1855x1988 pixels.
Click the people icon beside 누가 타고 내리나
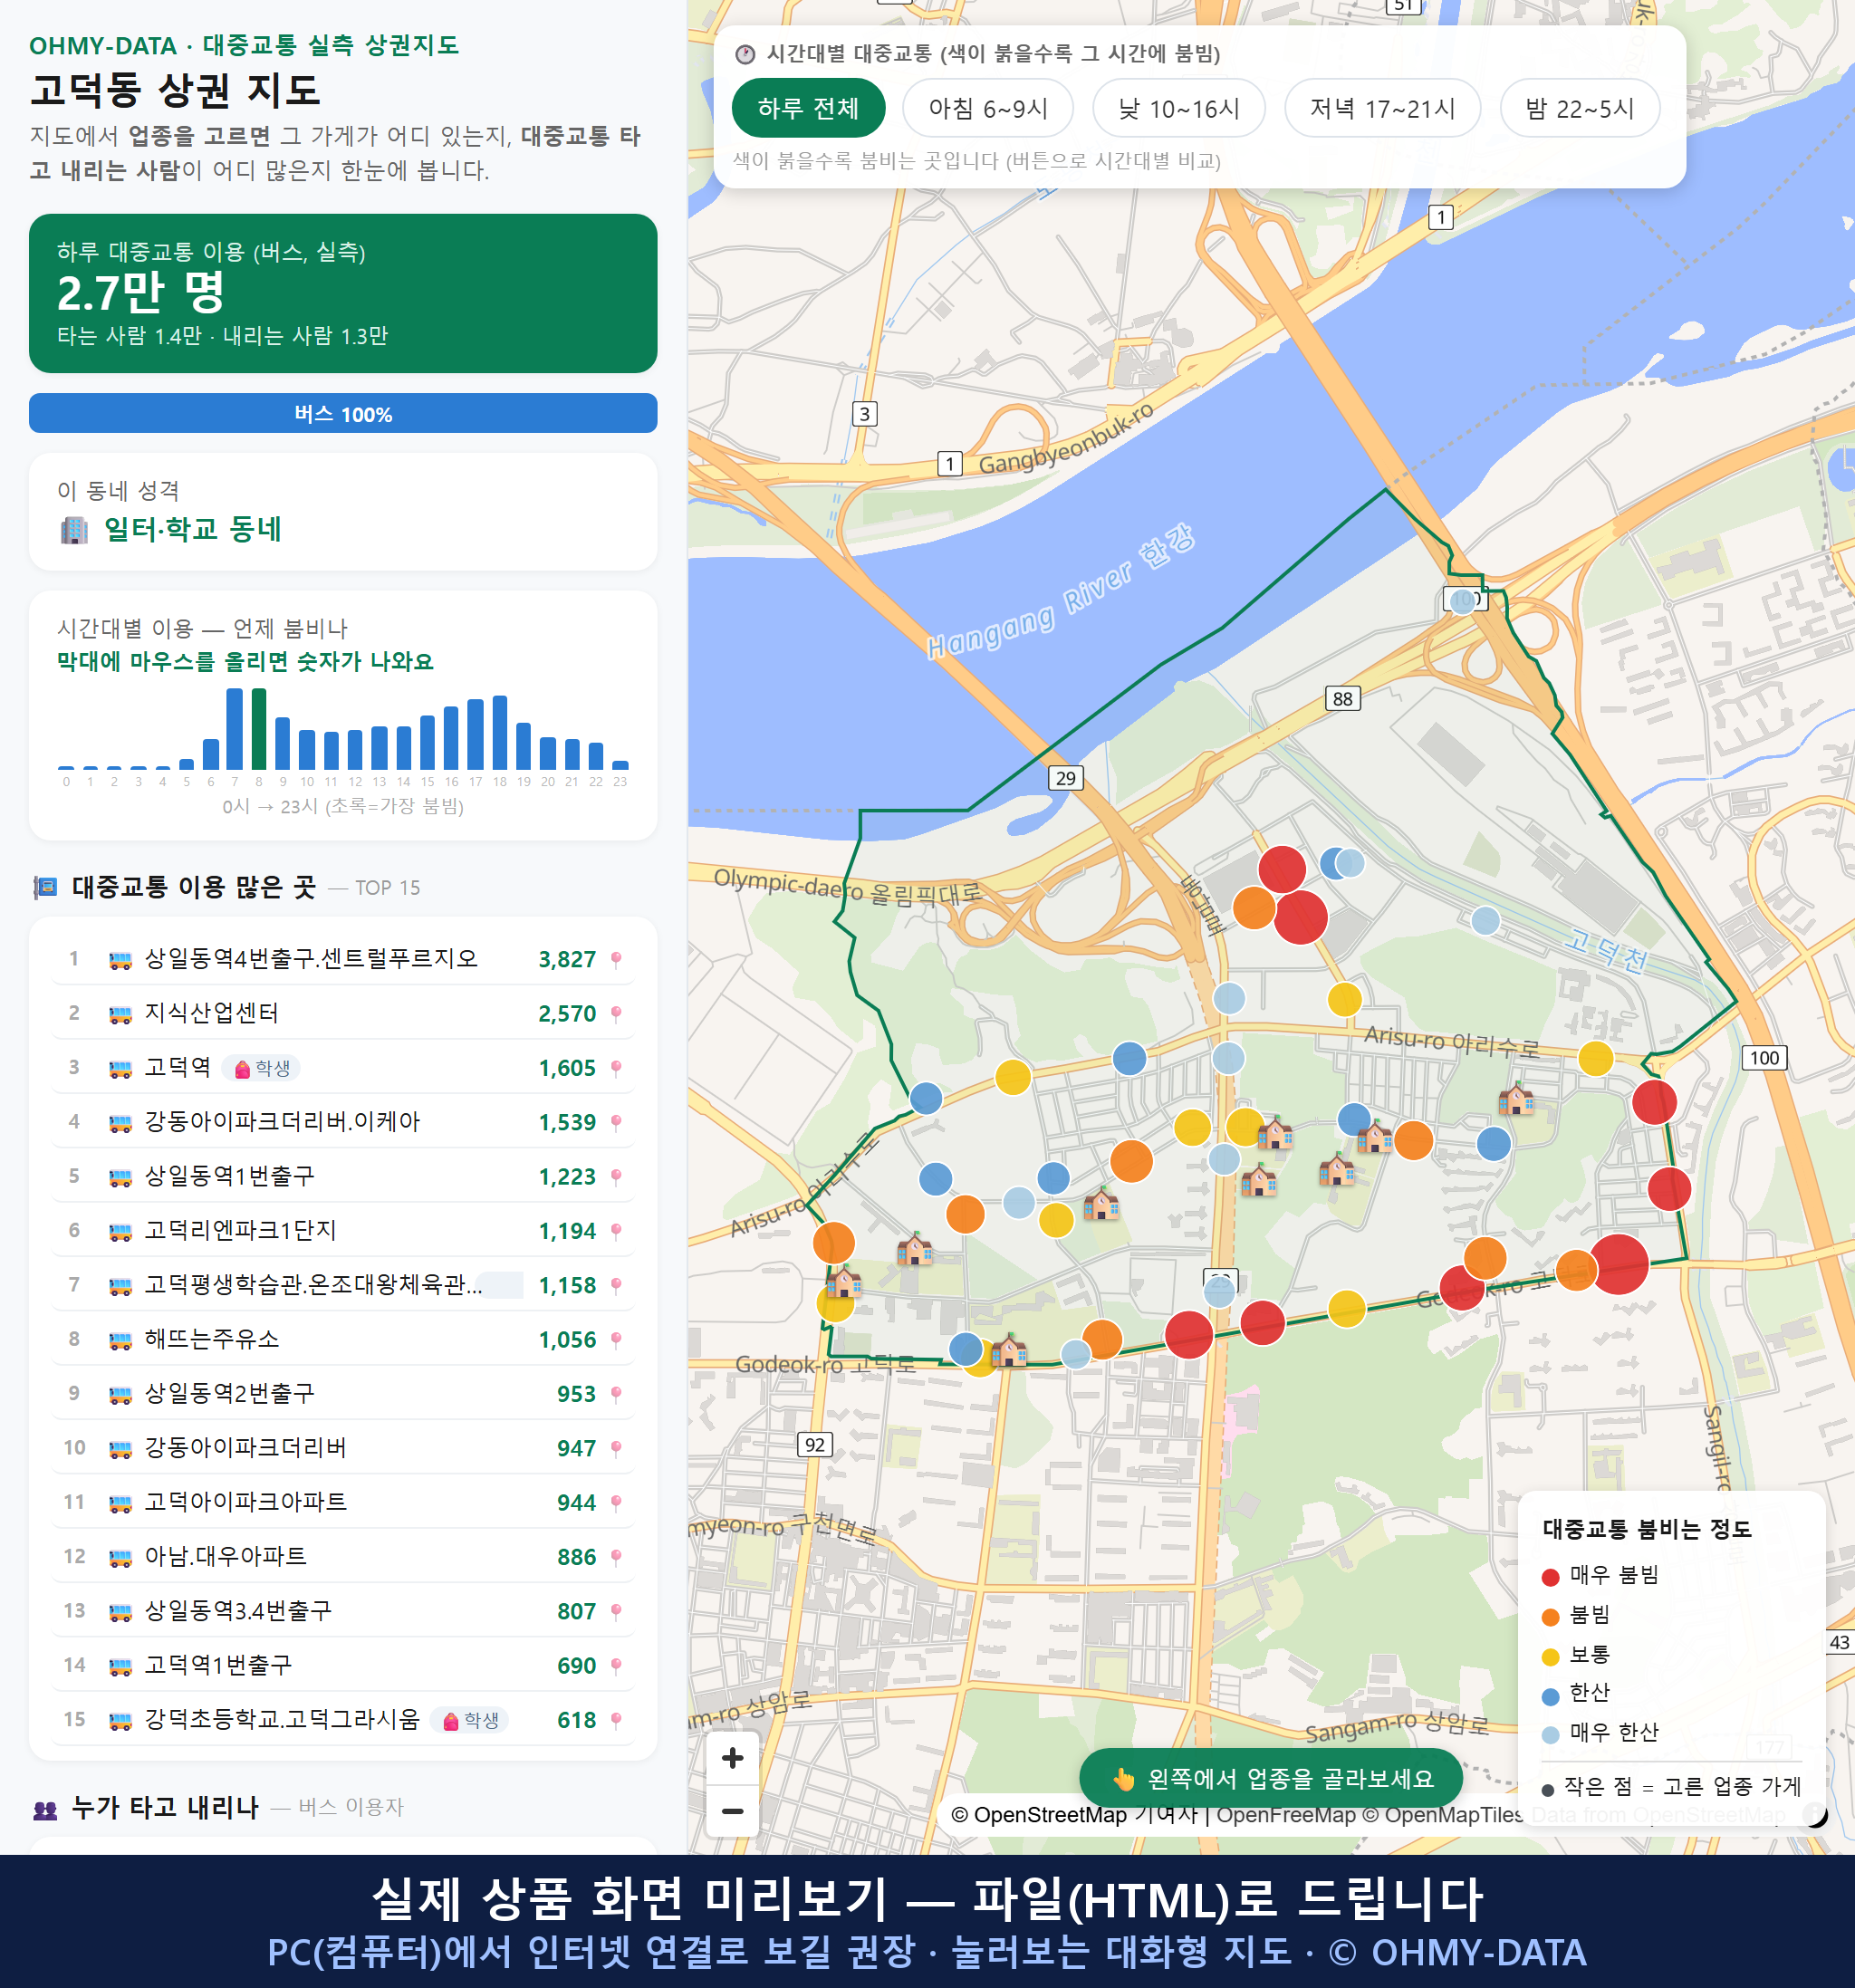pyautogui.click(x=45, y=1808)
